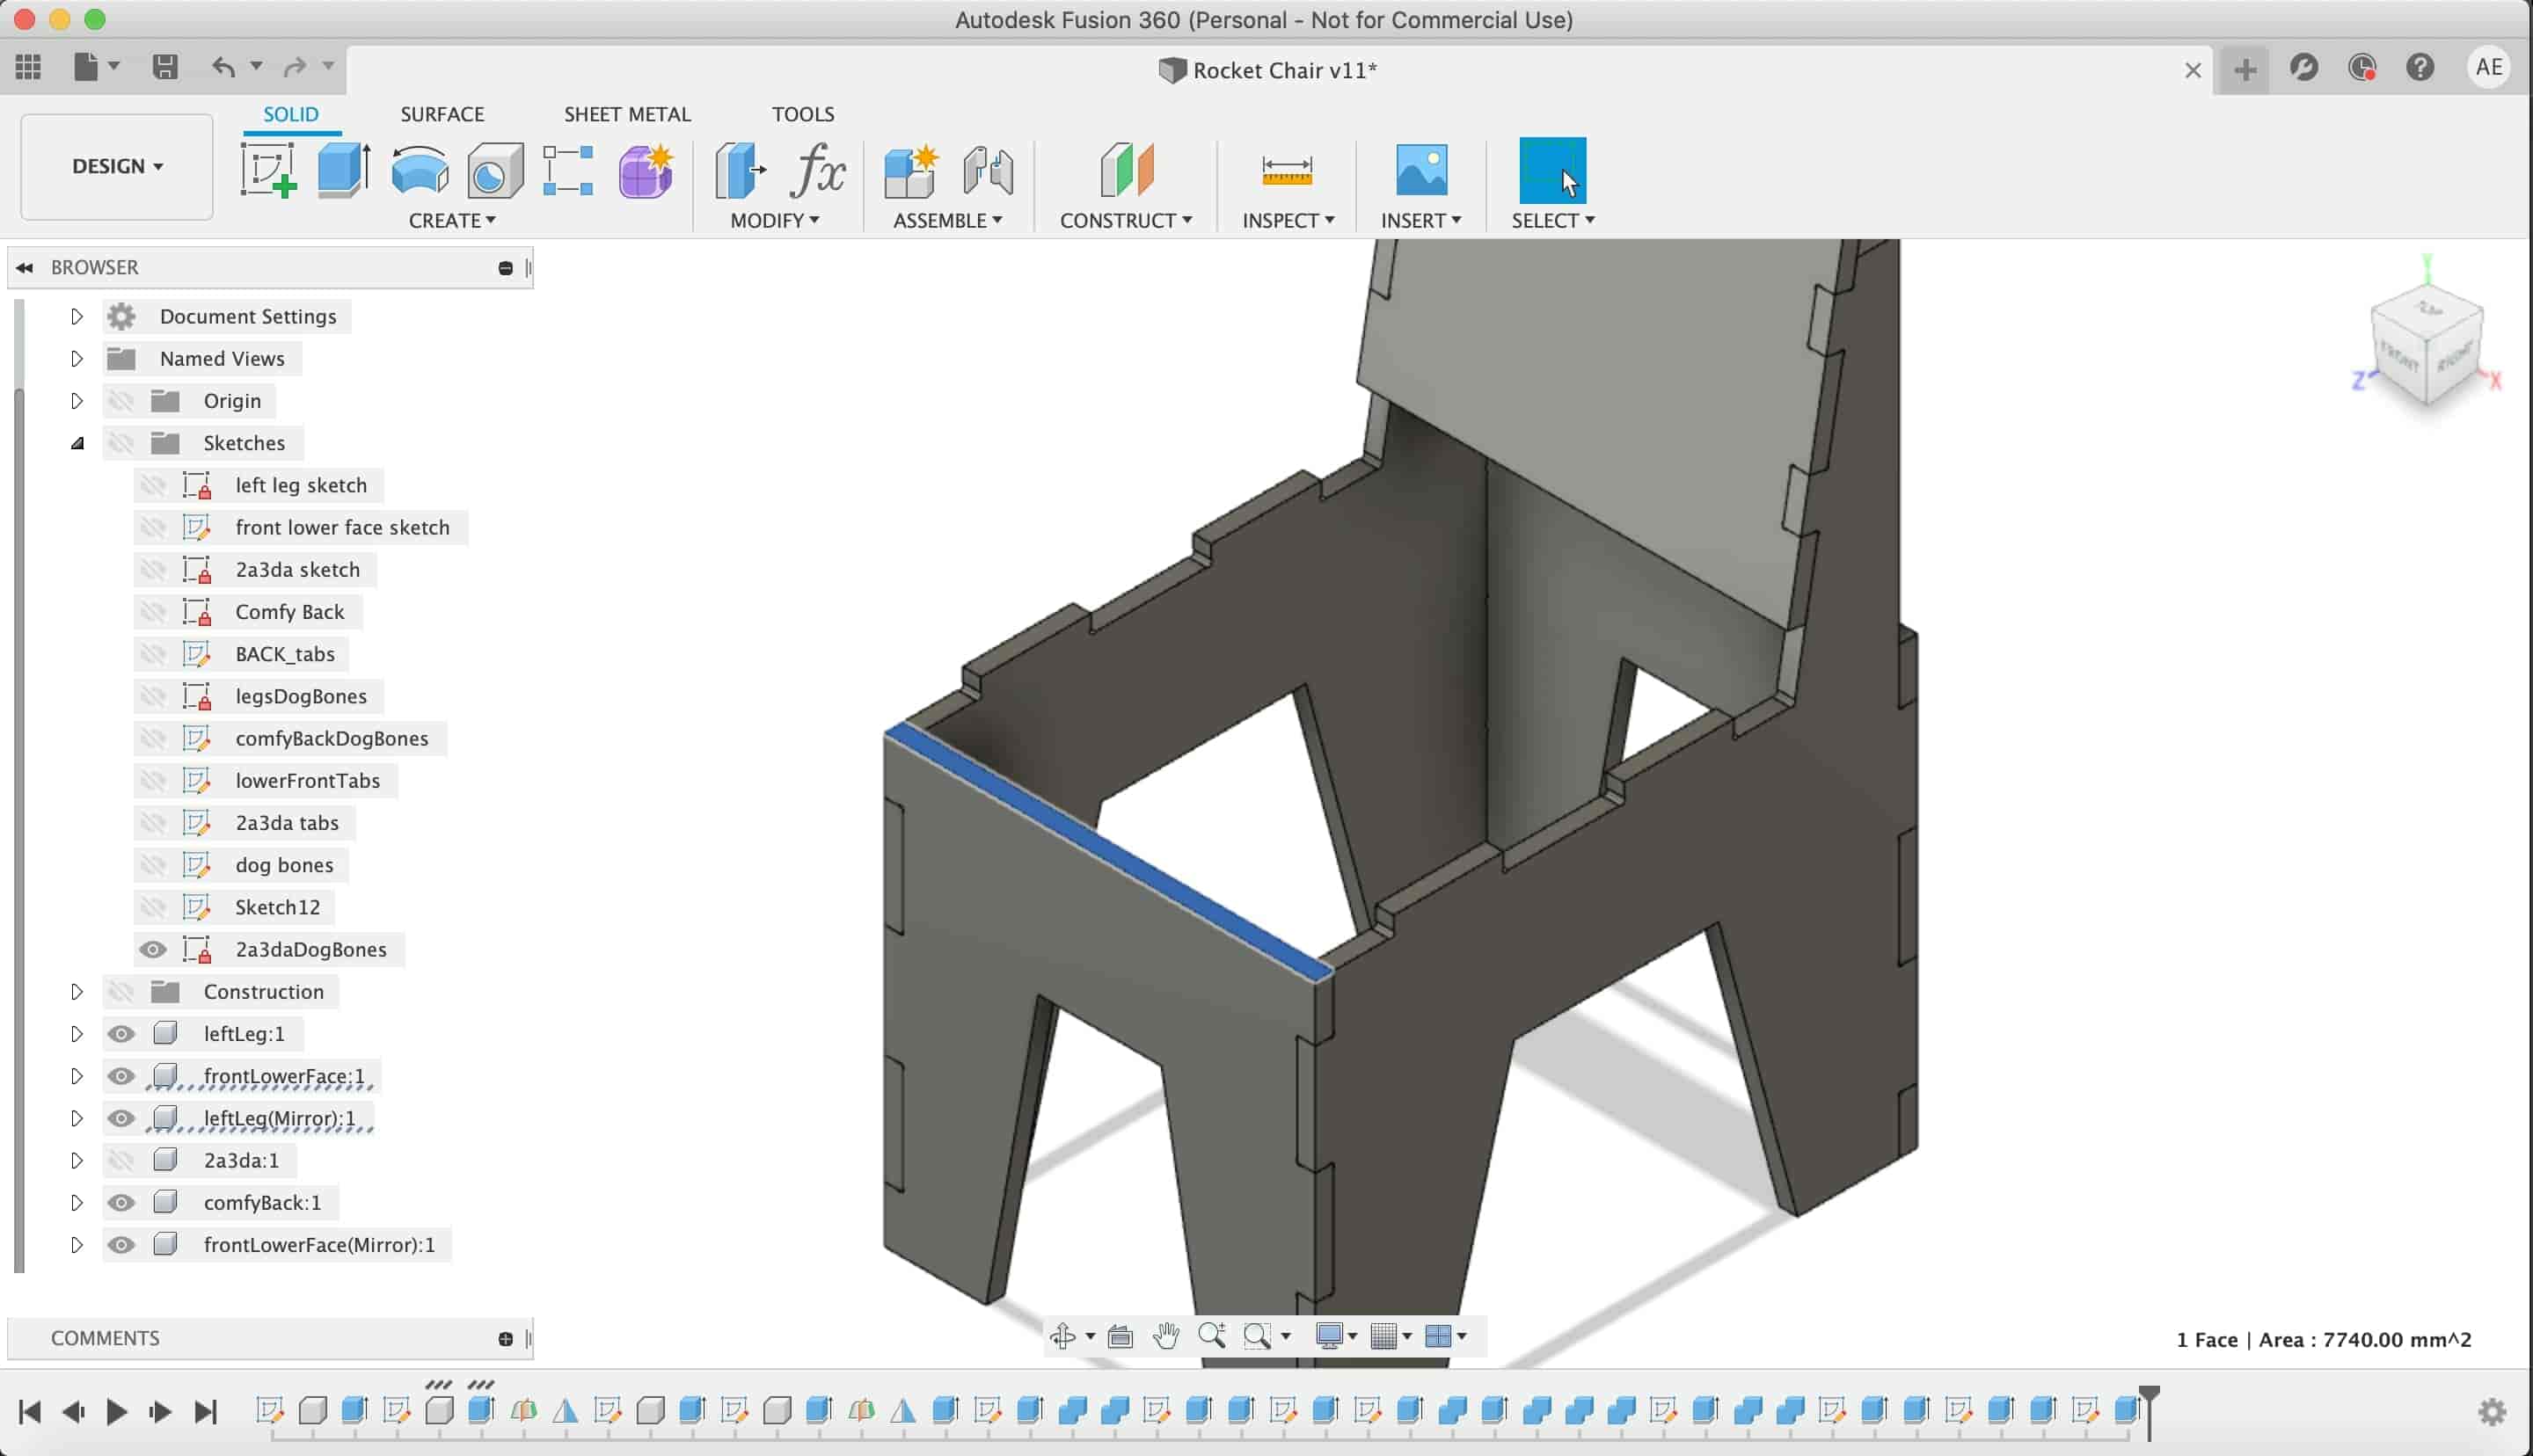Viewport: 2533px width, 1456px height.
Task: Expand Document Settings node
Action: (x=76, y=316)
